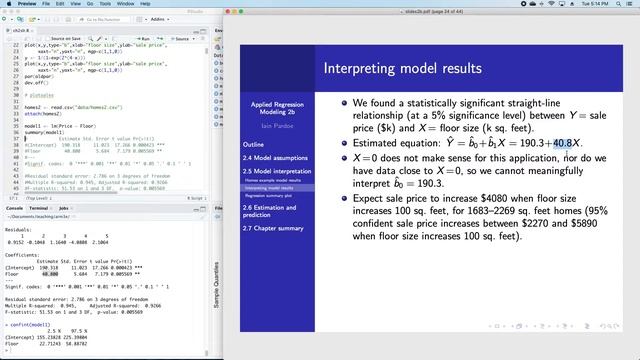The width and height of the screenshot is (640, 360).
Task: Click the confint(model1) console command
Action: coord(30,325)
